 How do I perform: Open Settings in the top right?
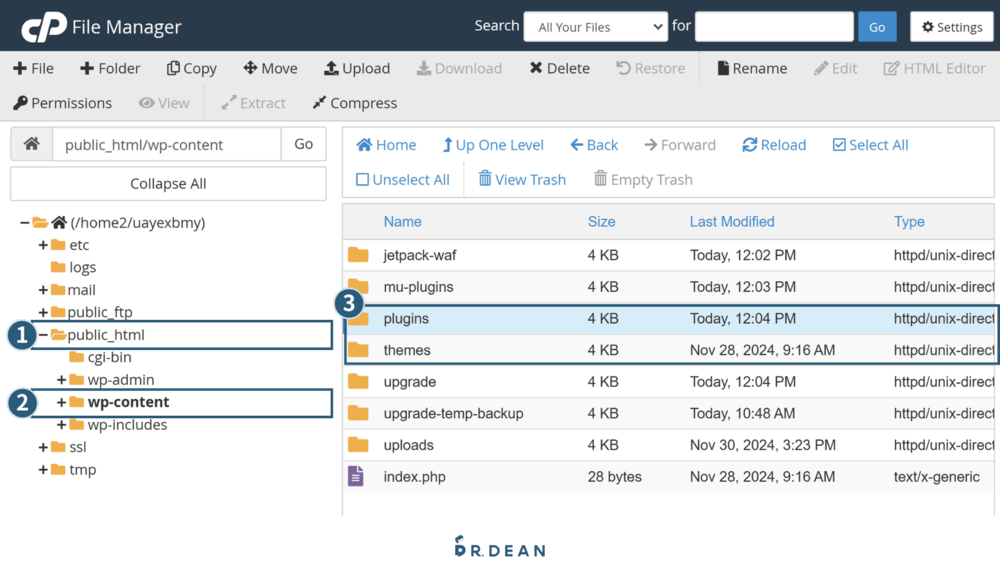[951, 27]
